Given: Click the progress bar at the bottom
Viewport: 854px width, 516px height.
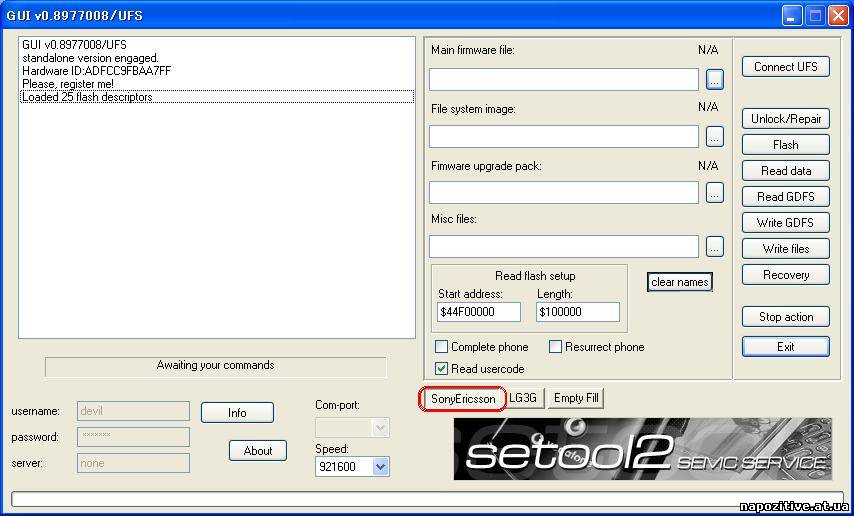Looking at the screenshot, I should coord(427,499).
